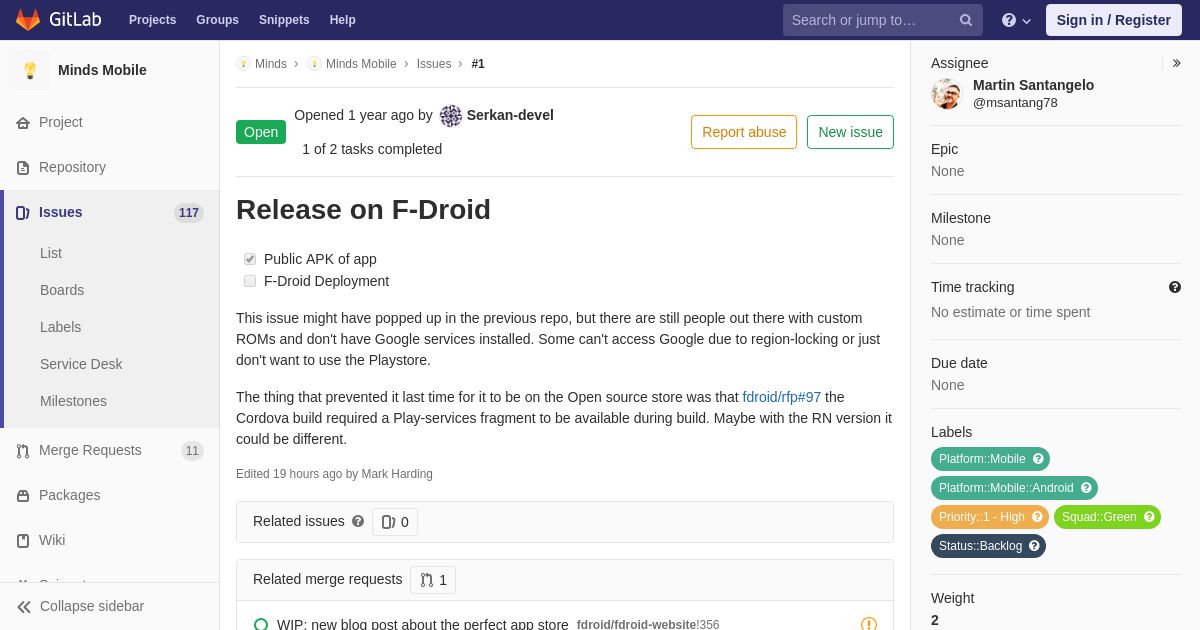Click the open merge request status icon
Viewport: 1200px width, 630px height.
pos(261,625)
